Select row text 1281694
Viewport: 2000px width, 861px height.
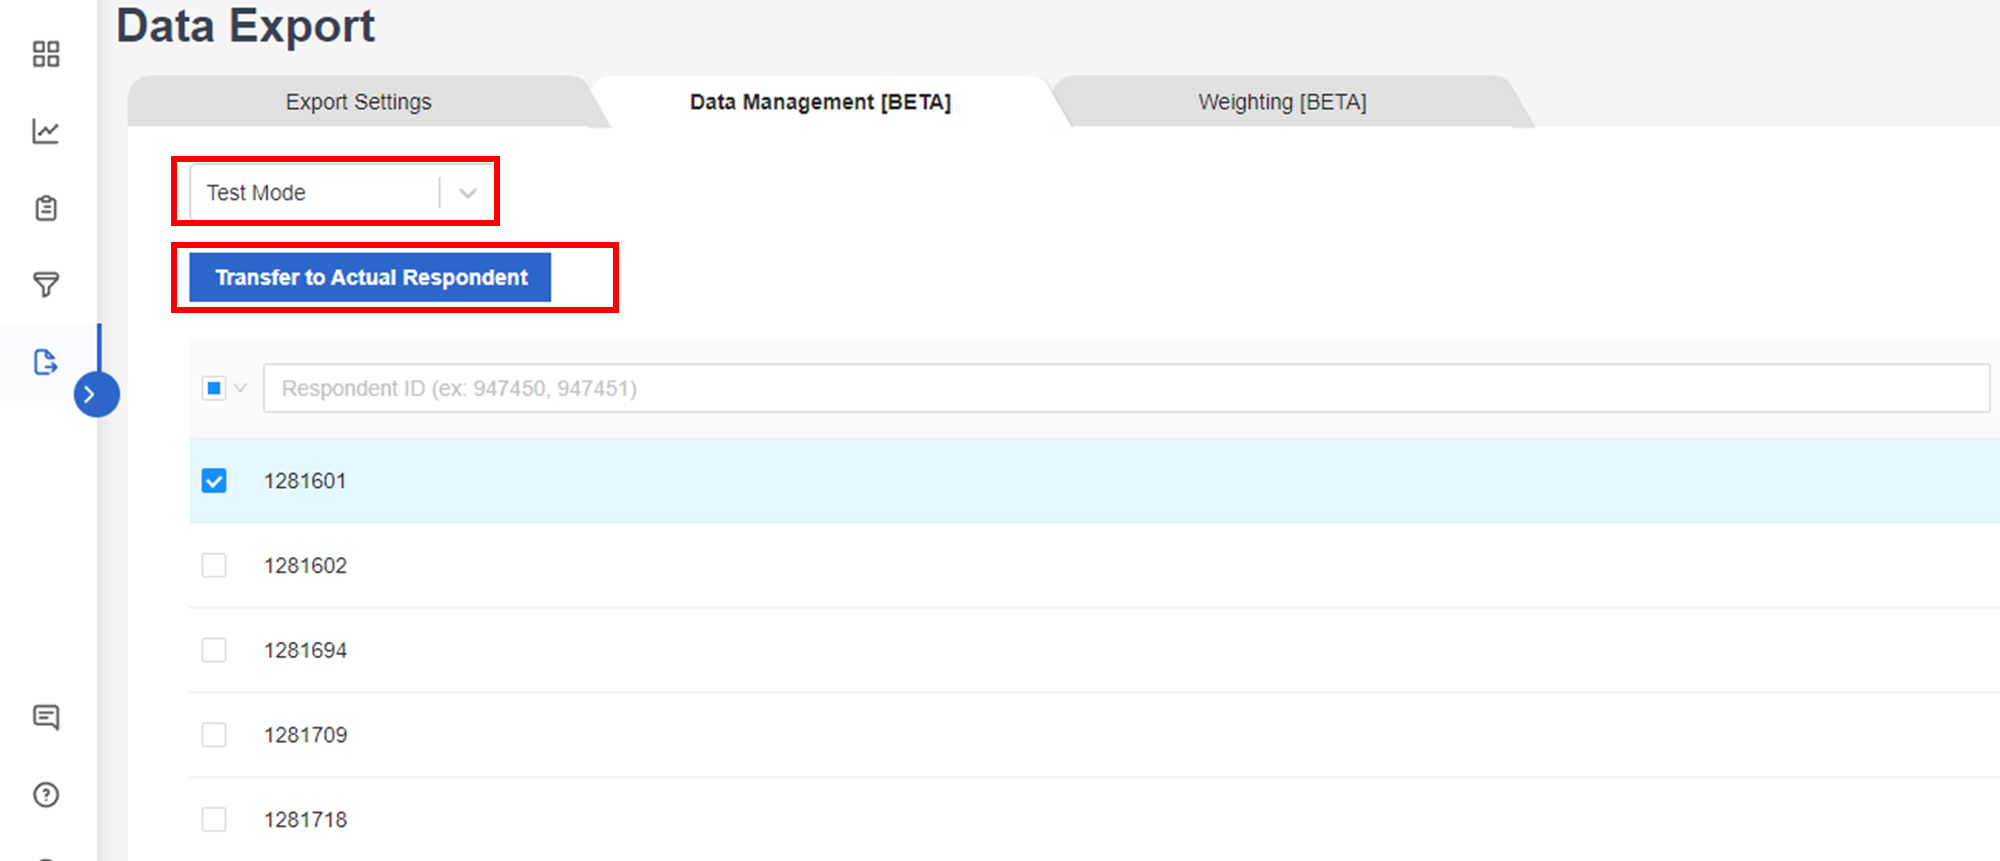pyautogui.click(x=305, y=650)
